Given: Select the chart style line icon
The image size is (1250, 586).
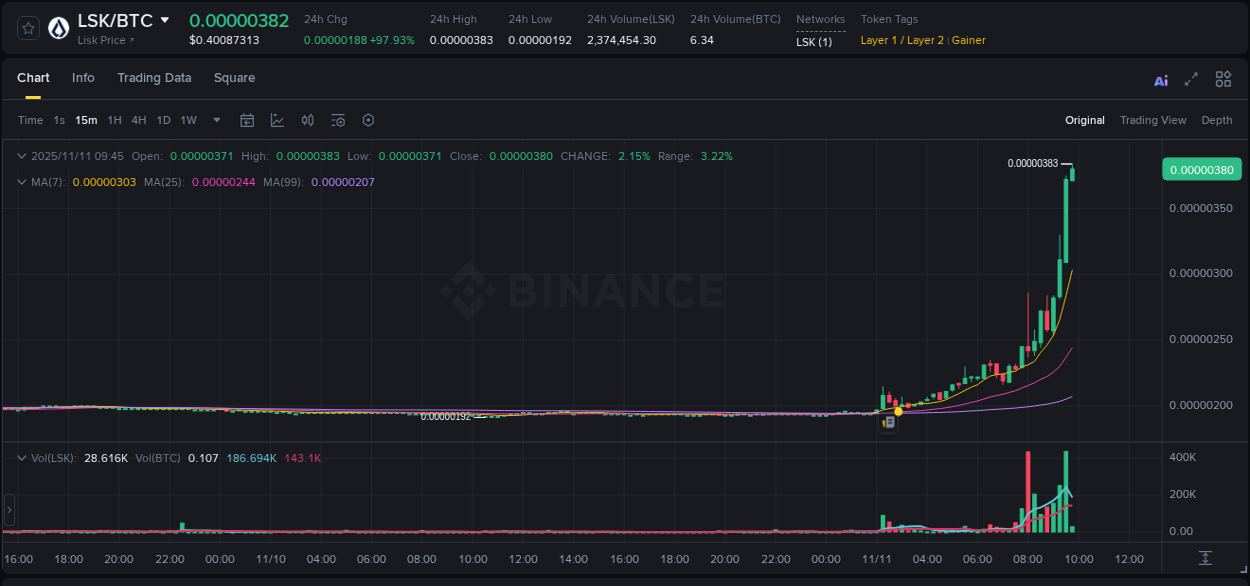Looking at the screenshot, I should [x=277, y=120].
